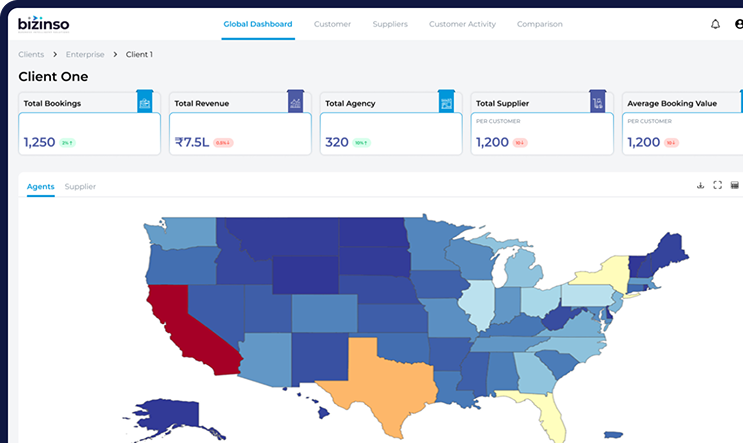Click the Average Booking Value title

672,103
